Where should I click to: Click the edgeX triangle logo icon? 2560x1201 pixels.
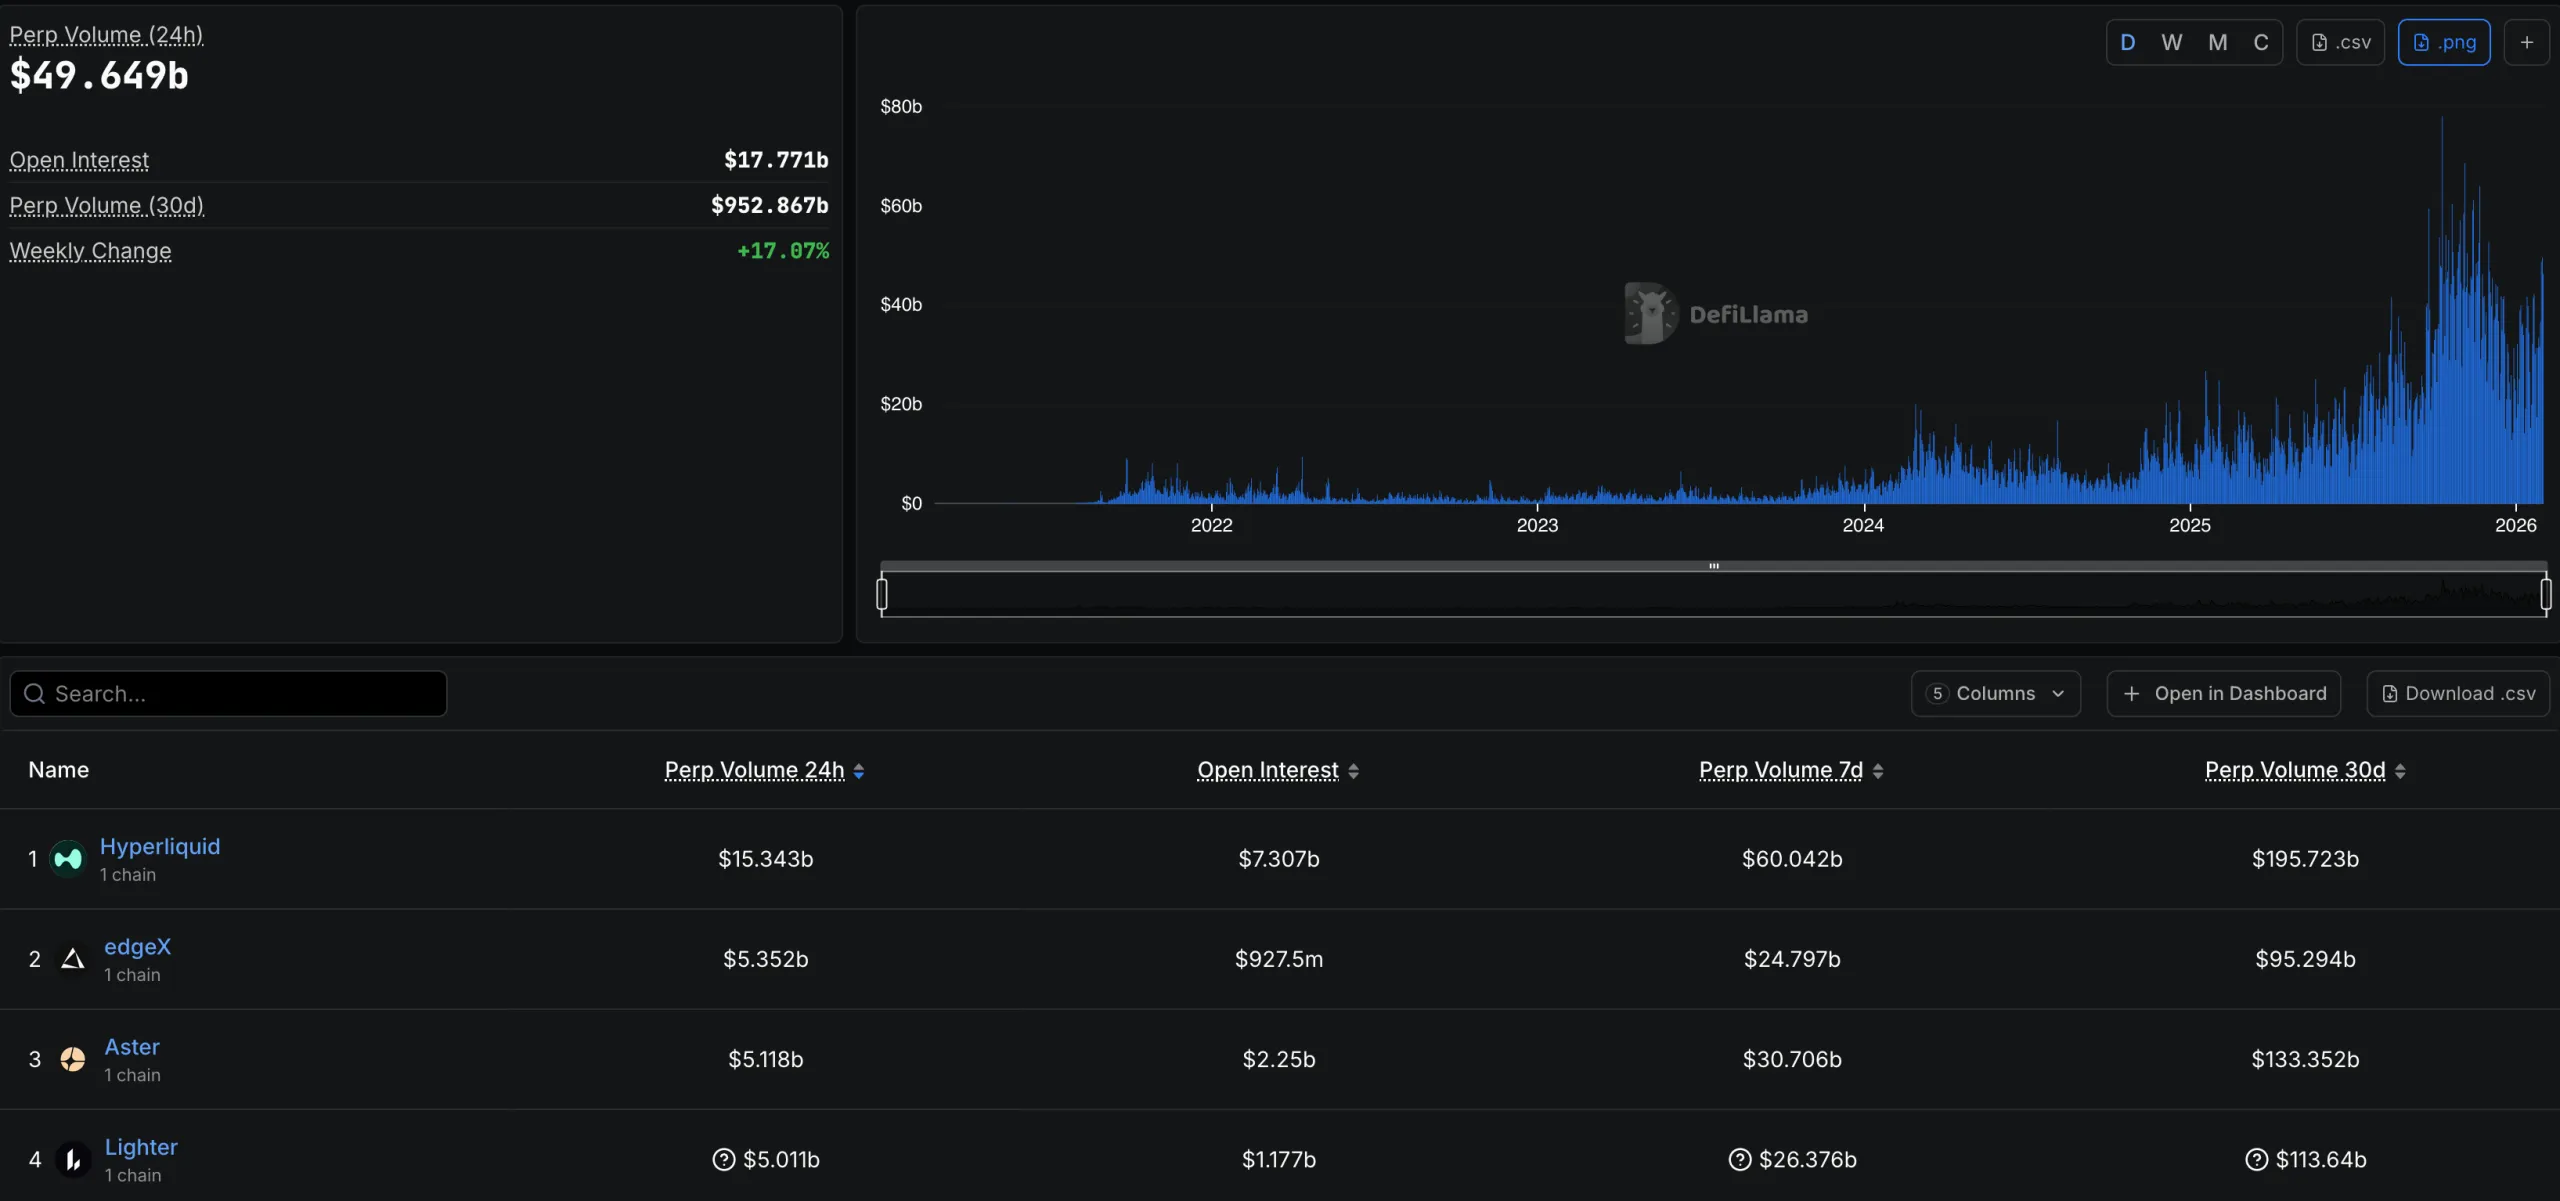click(x=72, y=959)
